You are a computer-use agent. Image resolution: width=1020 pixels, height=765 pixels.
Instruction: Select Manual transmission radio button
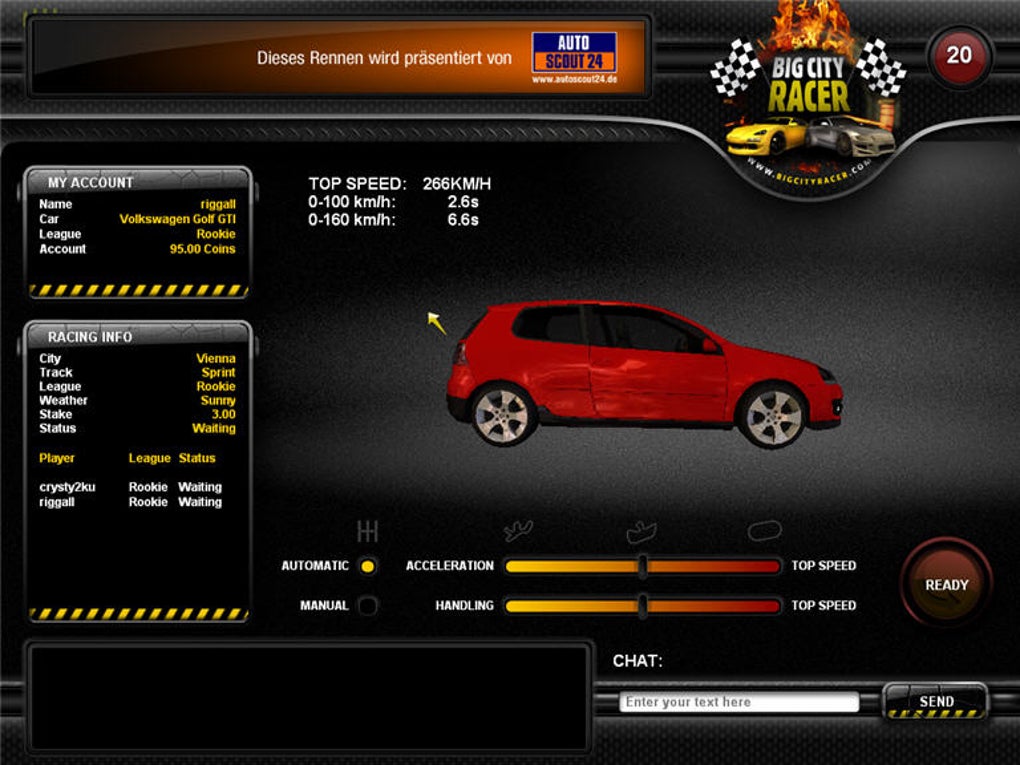coord(368,606)
